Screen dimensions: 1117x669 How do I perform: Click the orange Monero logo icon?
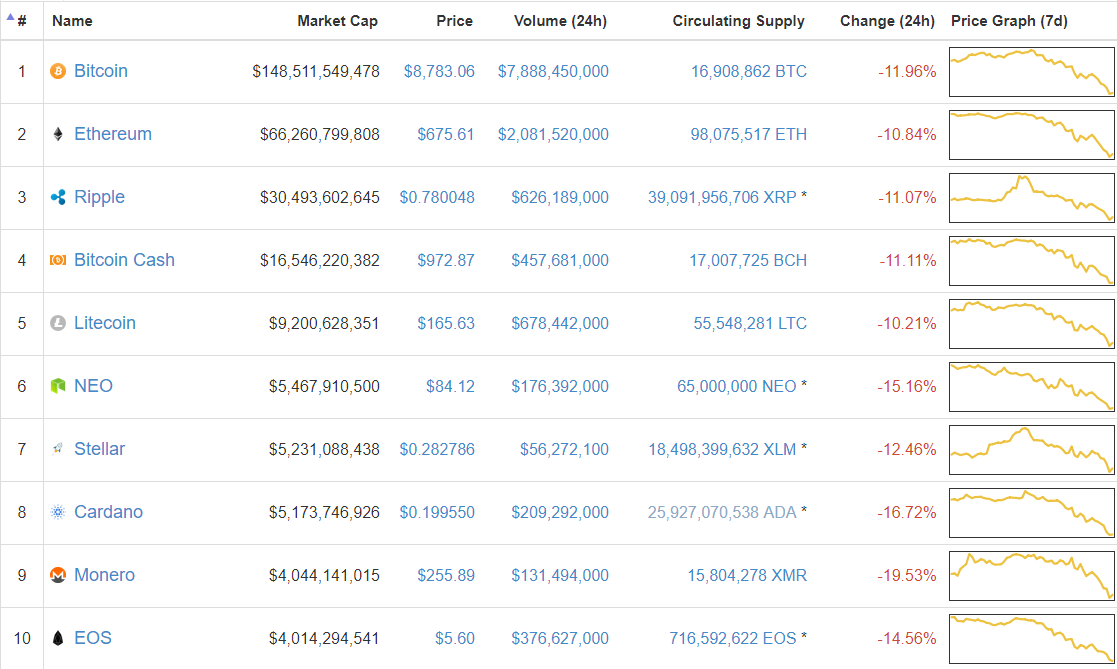(x=57, y=575)
